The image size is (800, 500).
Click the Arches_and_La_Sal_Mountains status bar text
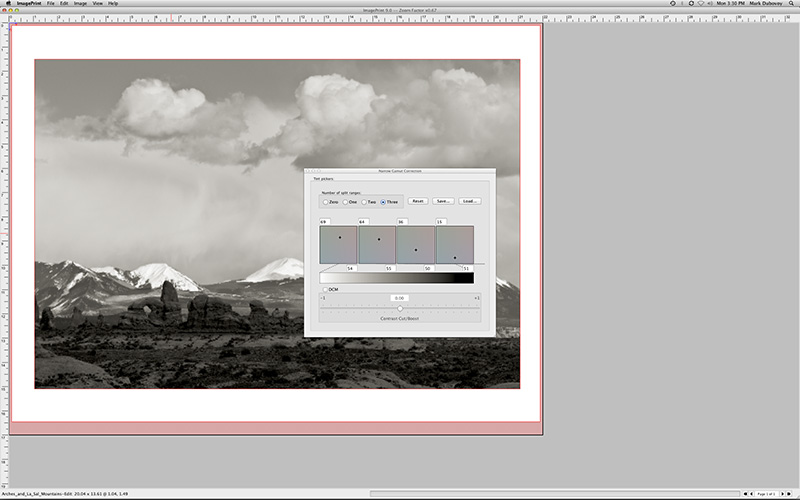[65, 494]
